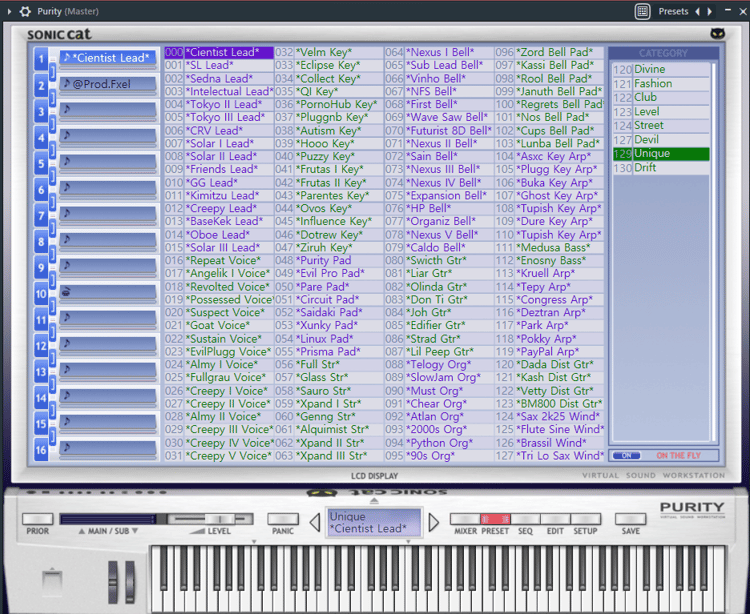Toggle the On The Fly ON switch
750x614 pixels.
627,455
